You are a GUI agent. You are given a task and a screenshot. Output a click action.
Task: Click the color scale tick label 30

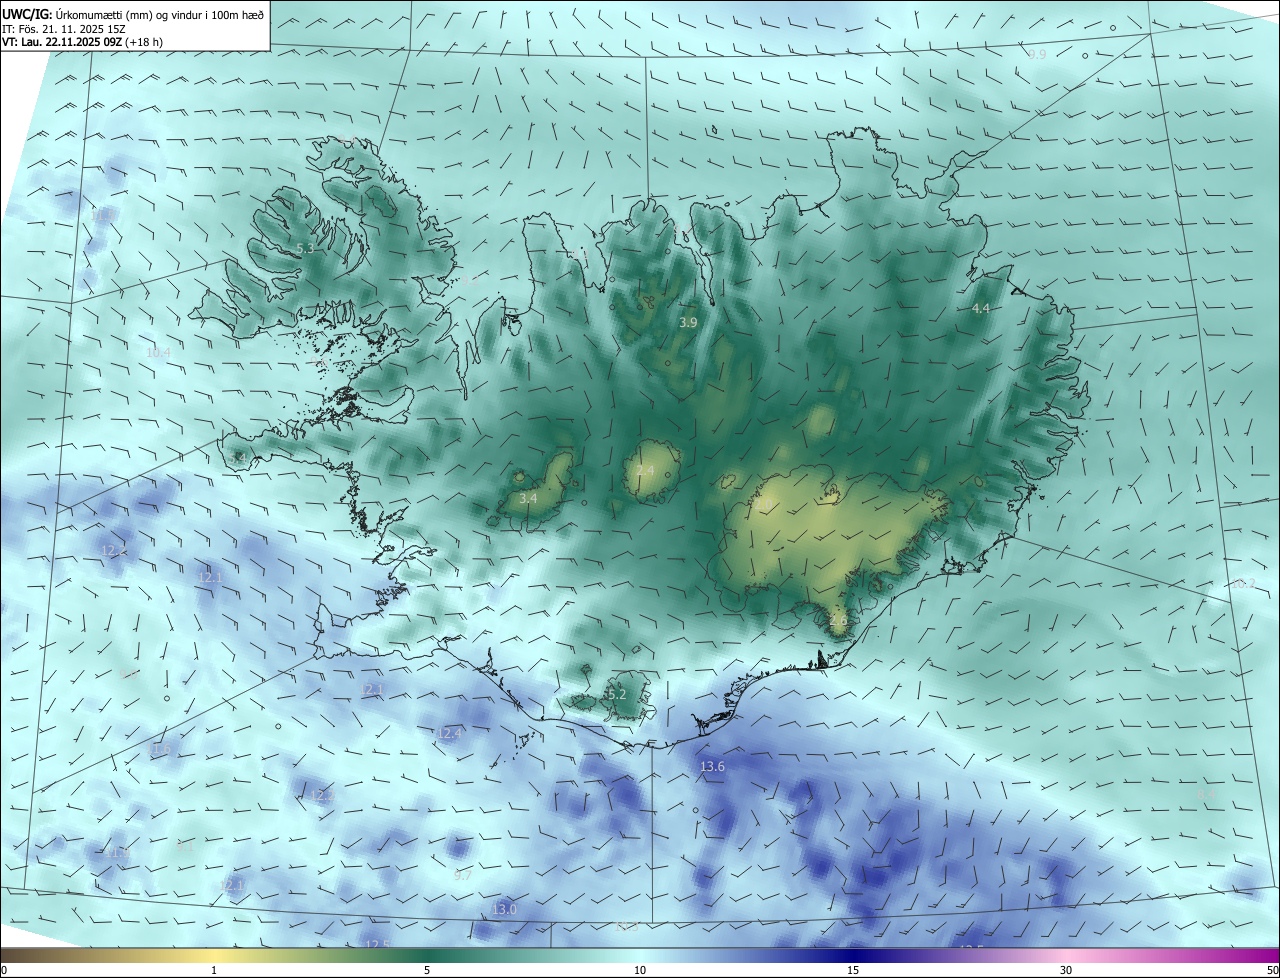click(1066, 971)
